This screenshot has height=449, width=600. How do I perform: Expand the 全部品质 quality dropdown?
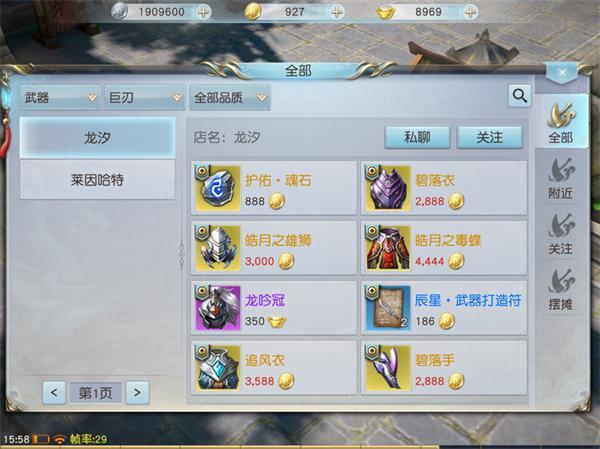click(x=230, y=98)
